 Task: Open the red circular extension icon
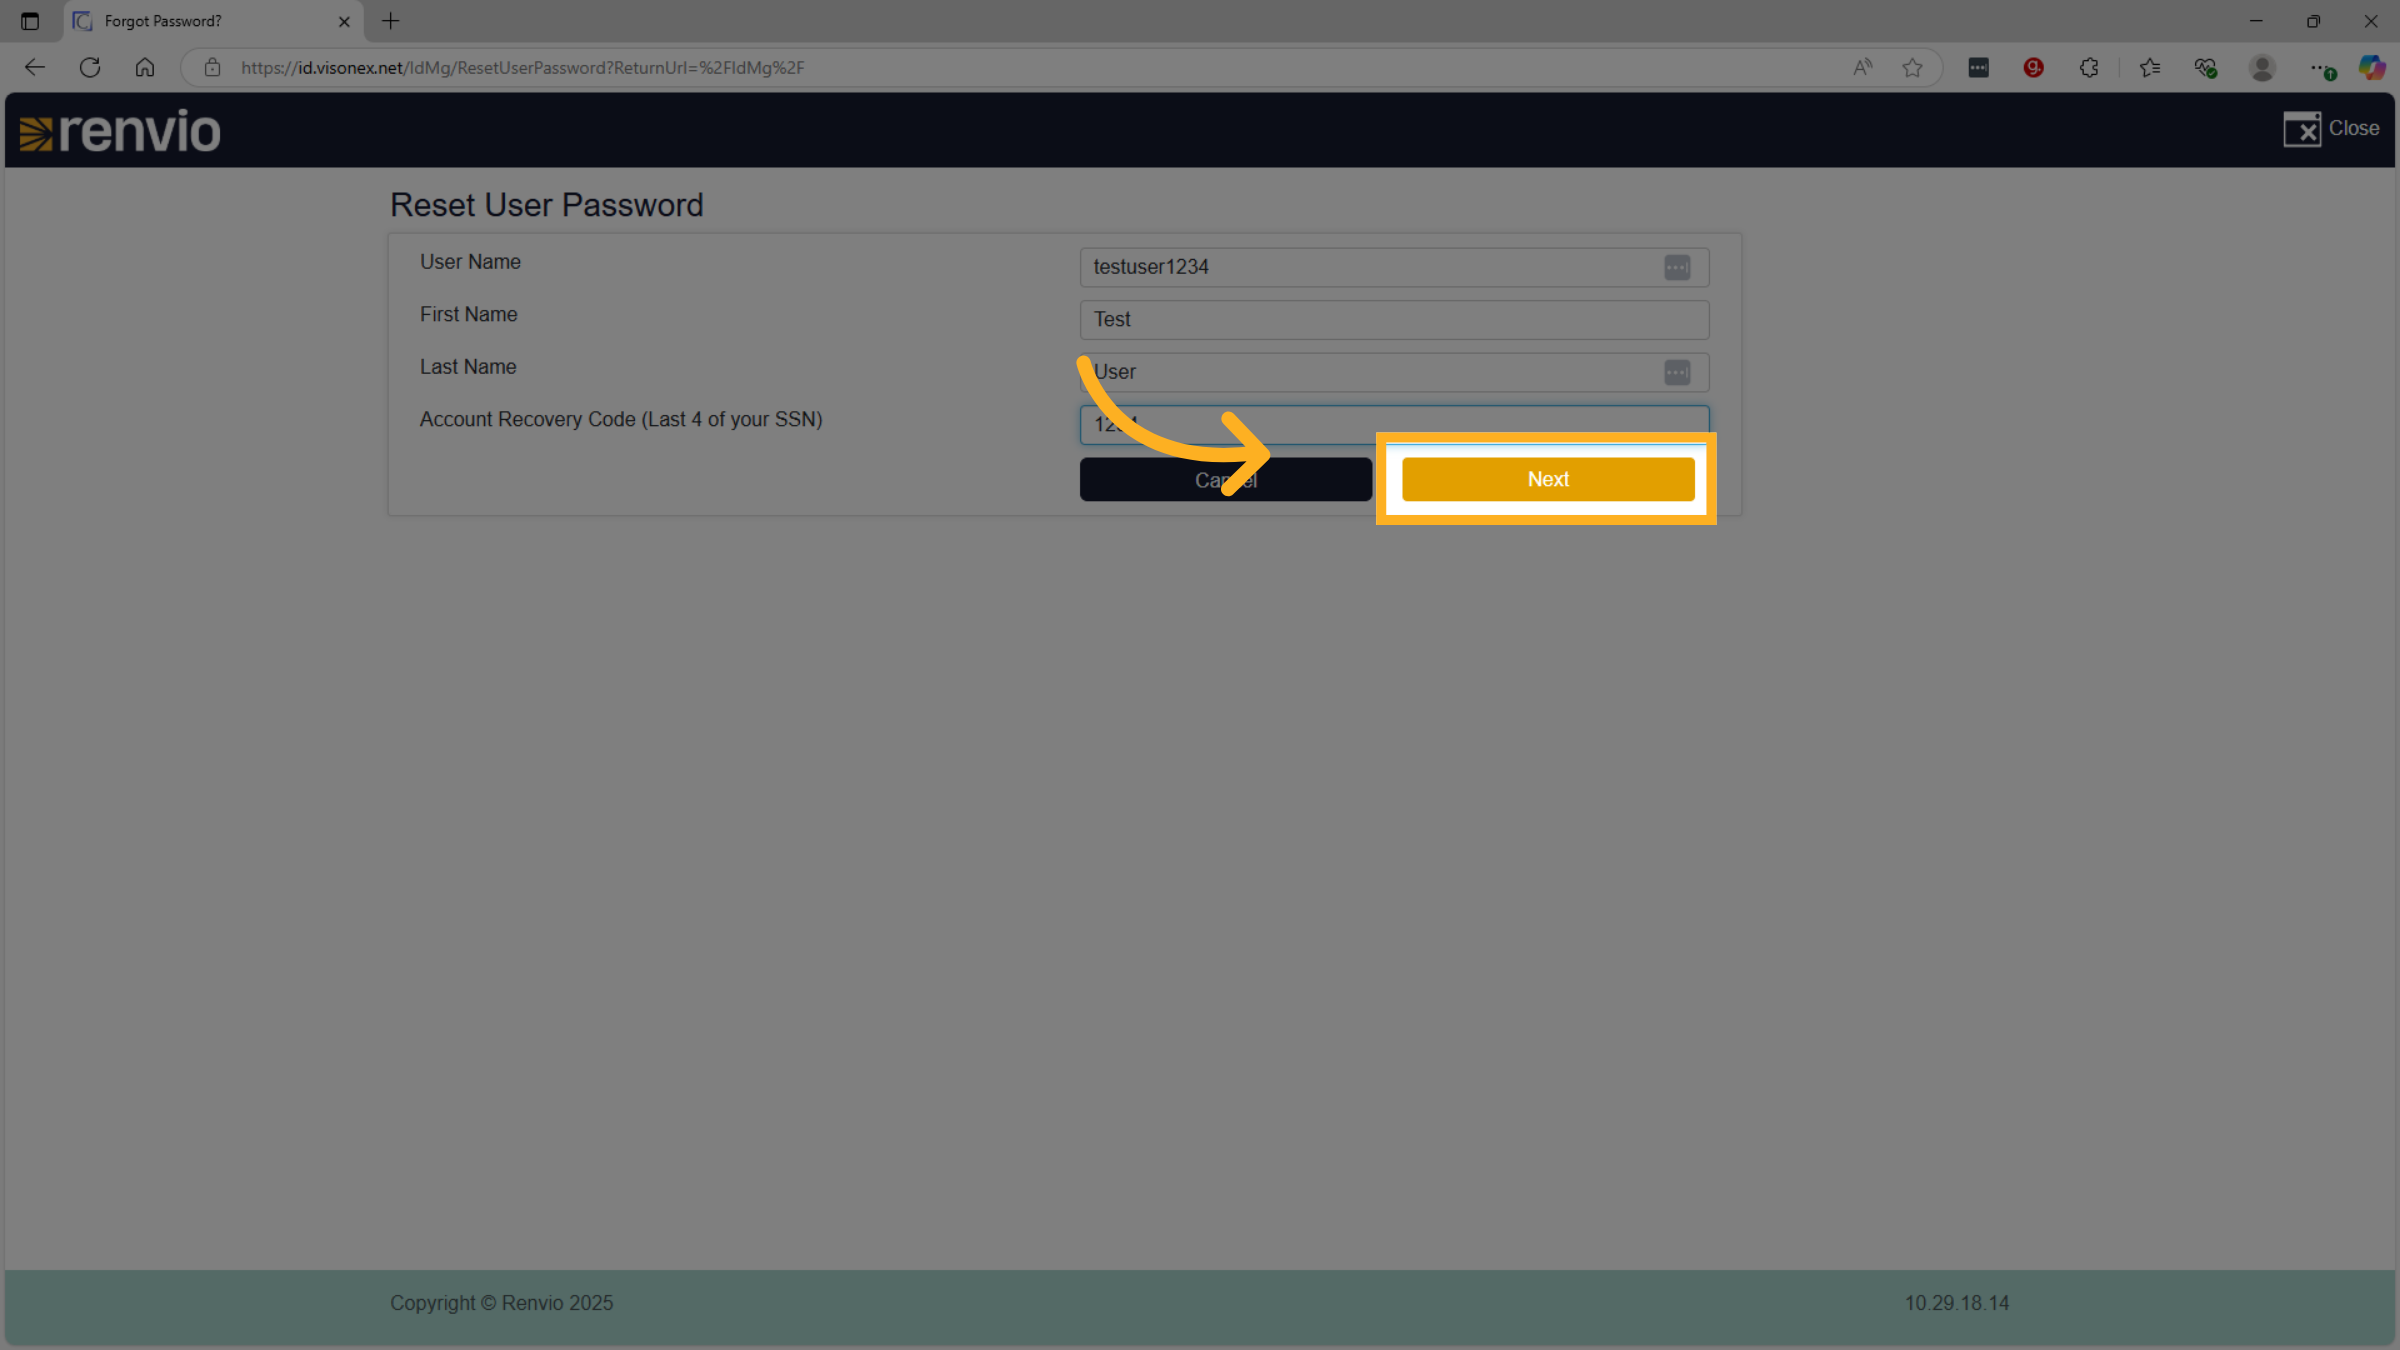pos(2033,68)
